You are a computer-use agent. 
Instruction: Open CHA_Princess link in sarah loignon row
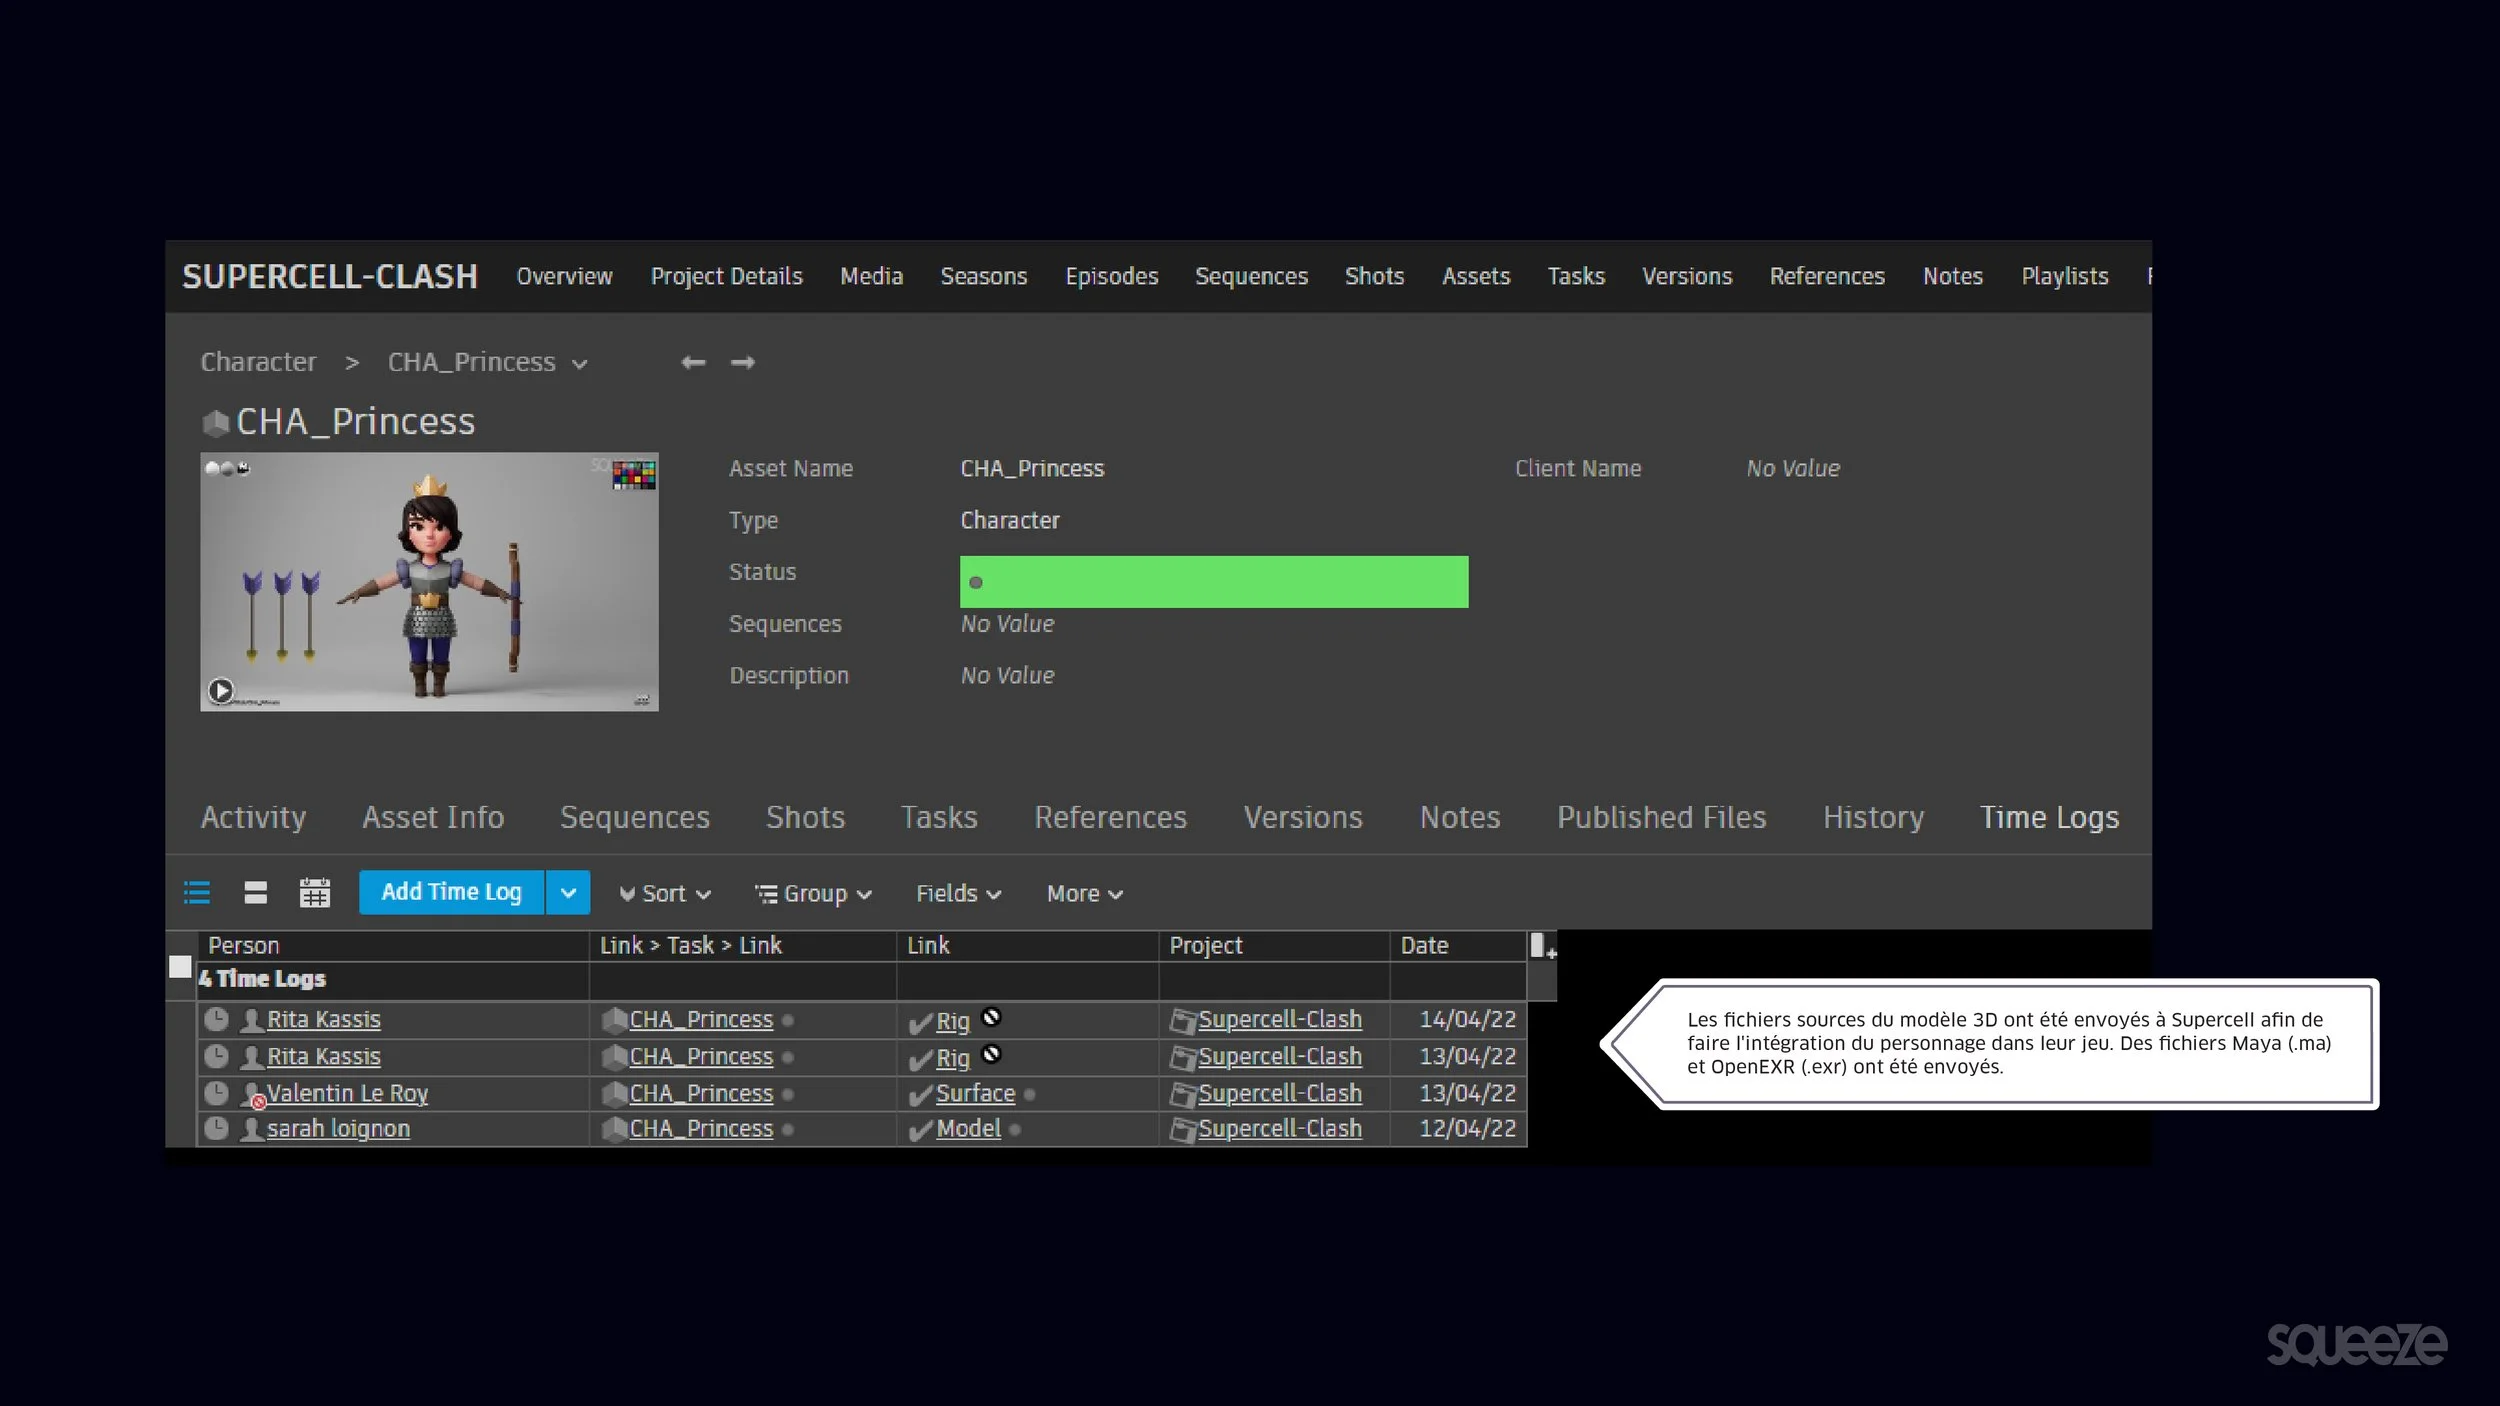coord(701,1128)
